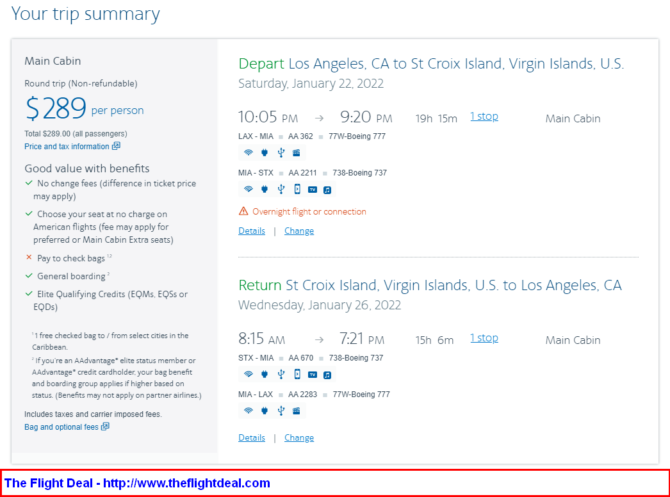Image resolution: width=670 pixels, height=497 pixels.
Task: Click 'General boarding' benefit line
Action: (x=71, y=276)
